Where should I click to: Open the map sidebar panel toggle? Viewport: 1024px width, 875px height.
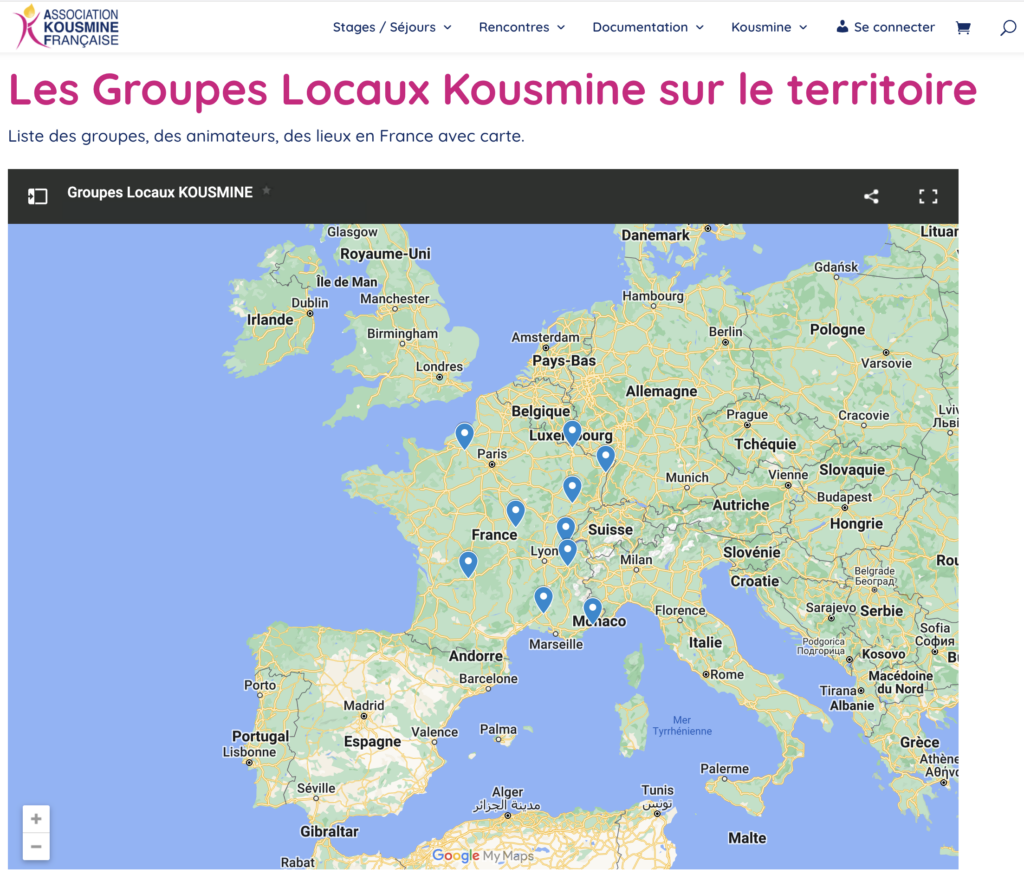point(37,196)
